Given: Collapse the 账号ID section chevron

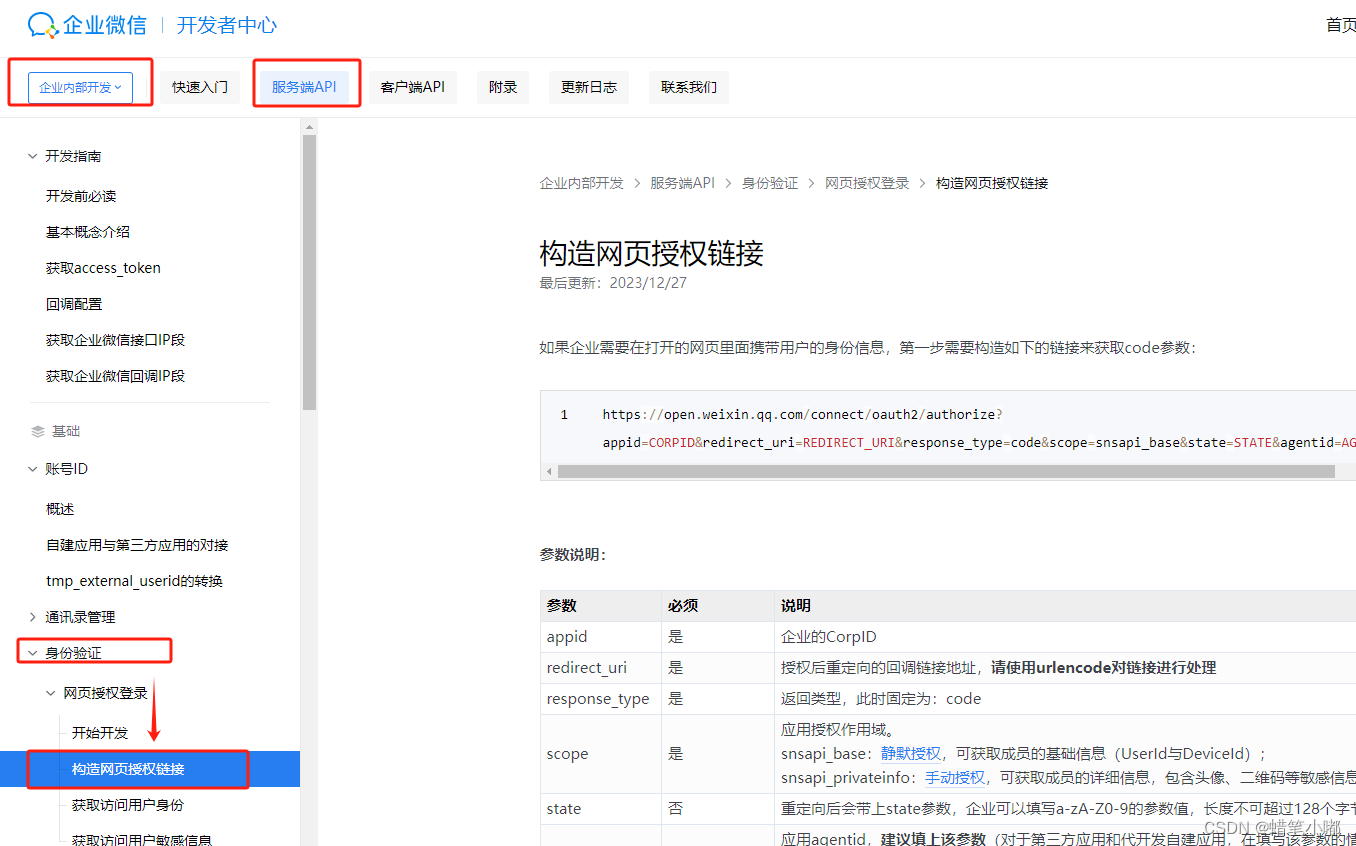Looking at the screenshot, I should pyautogui.click(x=32, y=469).
